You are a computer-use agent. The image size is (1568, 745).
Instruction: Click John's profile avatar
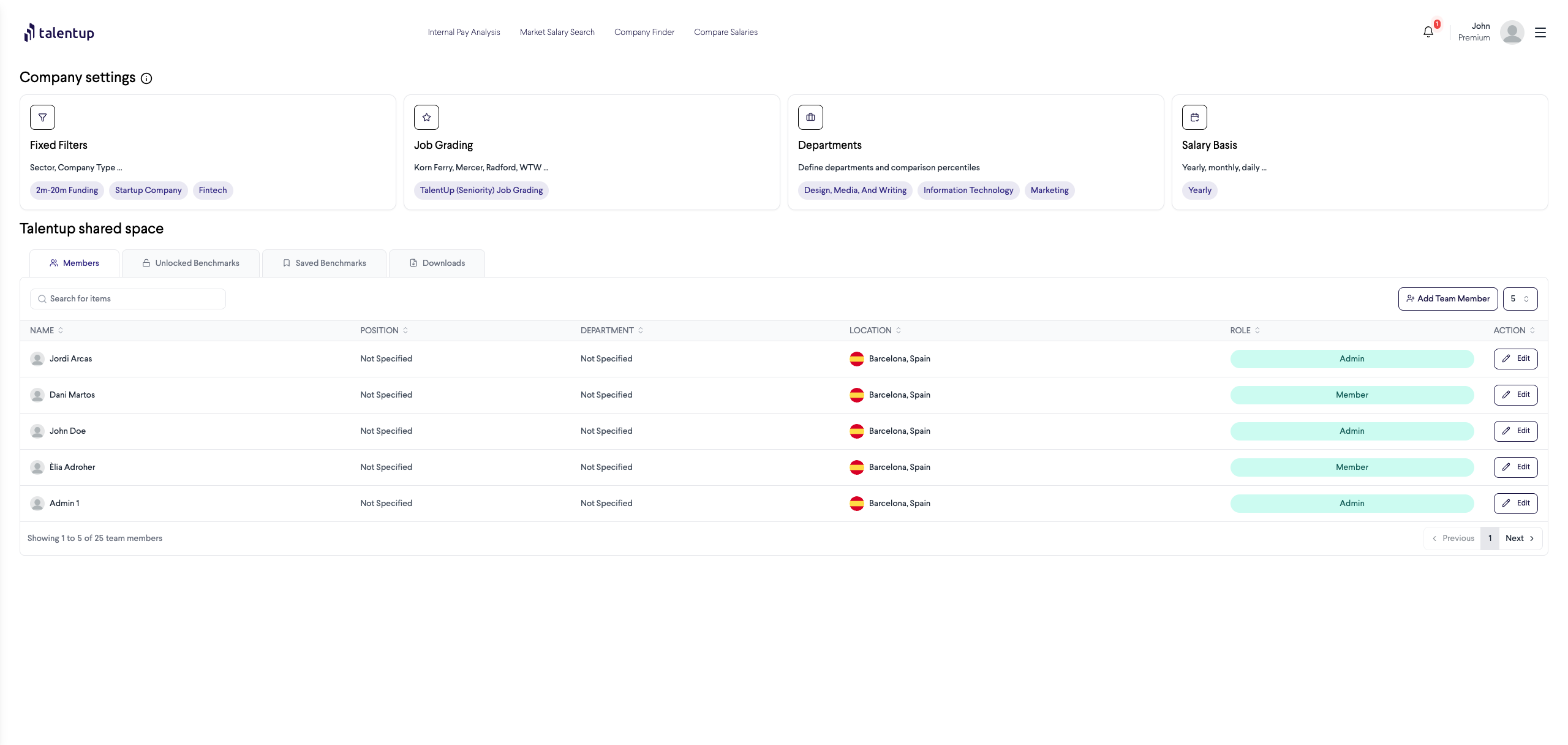[1511, 32]
